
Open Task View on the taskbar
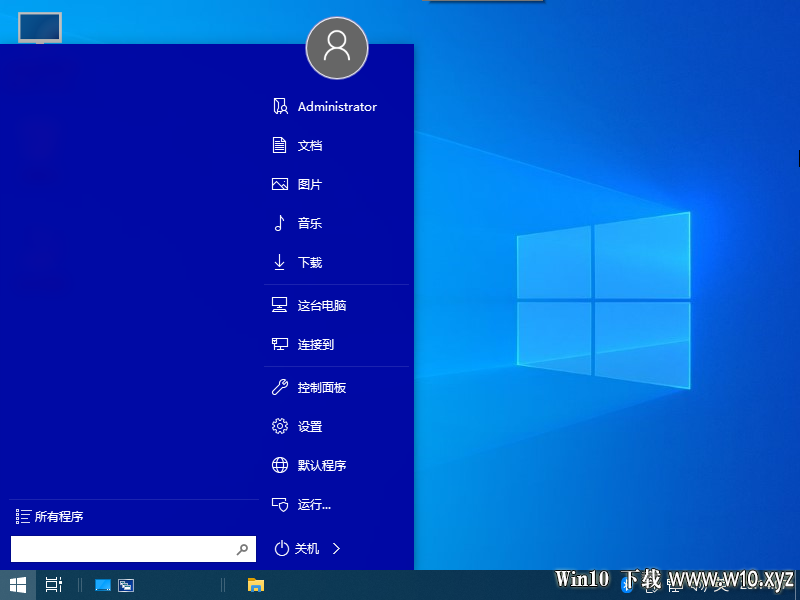(54, 585)
